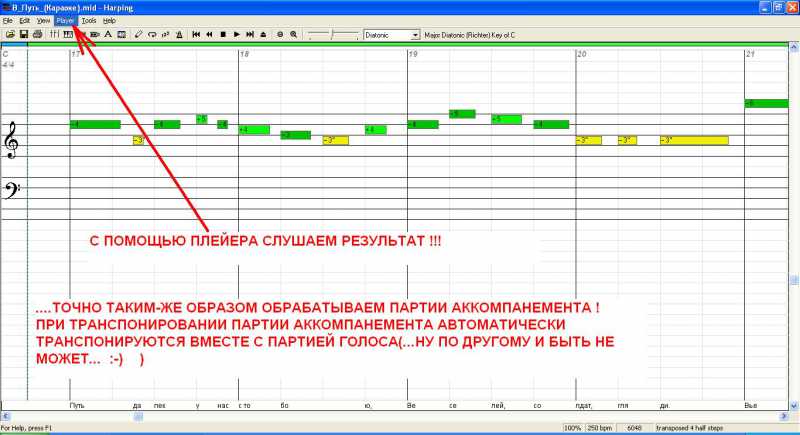Open the View menu
This screenshot has width=800, height=435.
(x=43, y=21)
